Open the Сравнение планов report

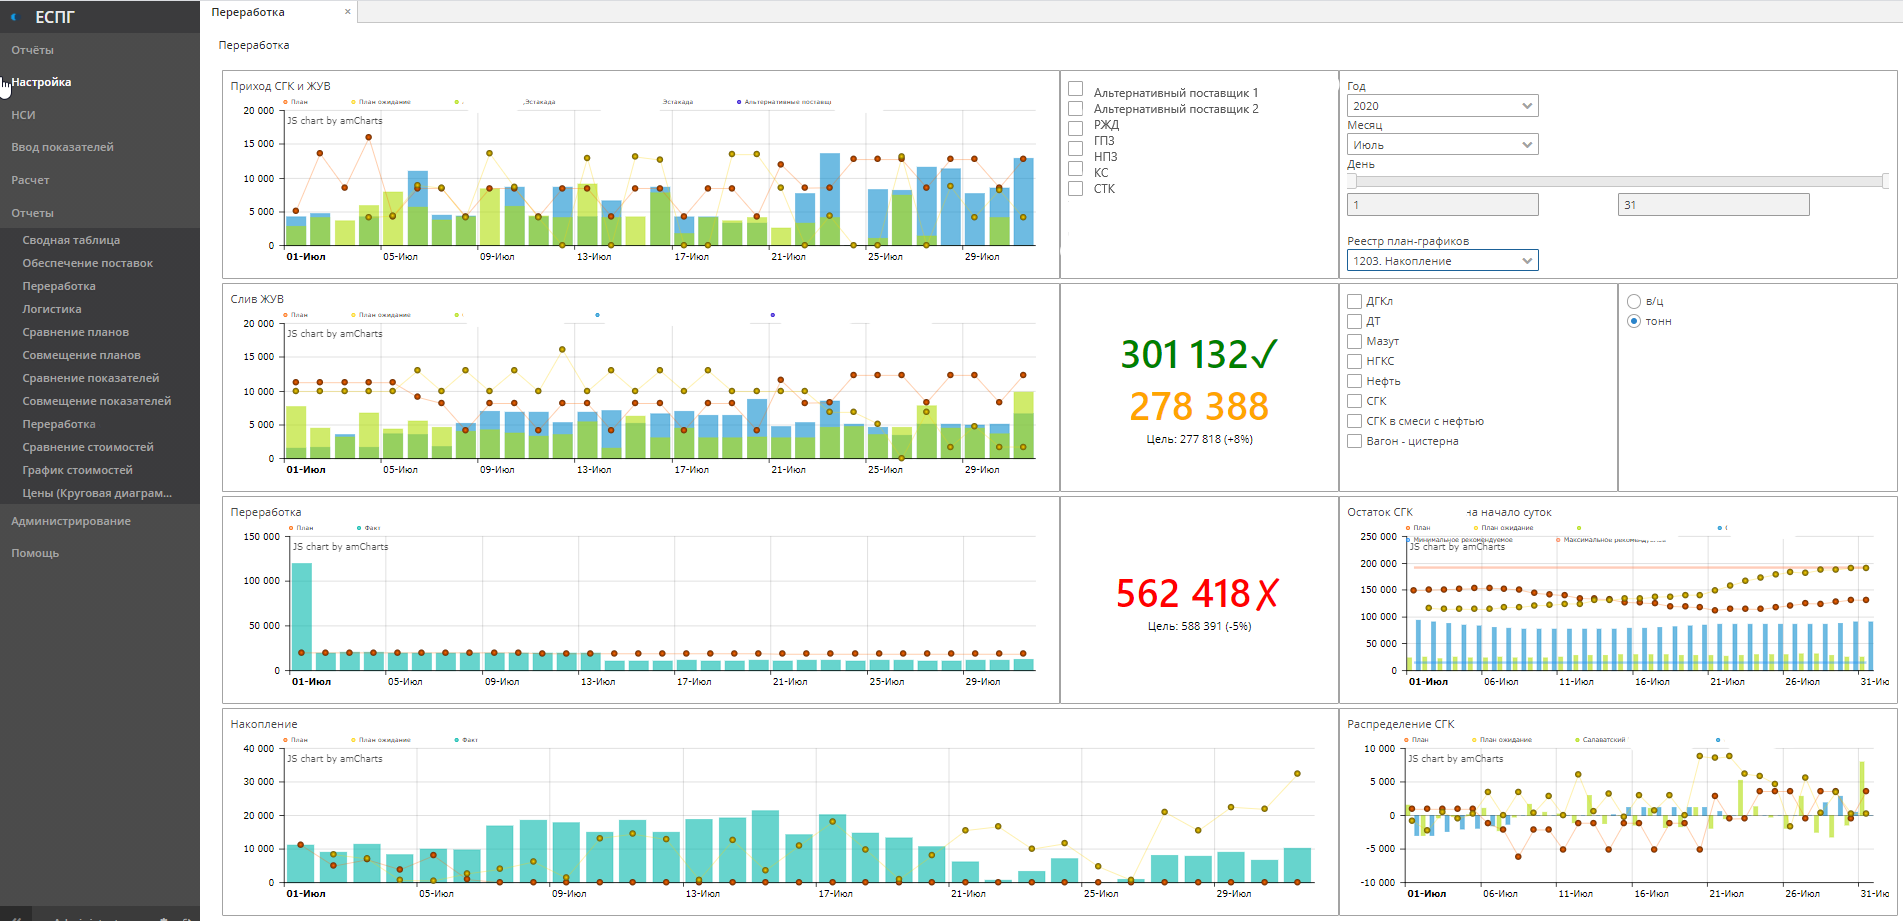point(76,332)
